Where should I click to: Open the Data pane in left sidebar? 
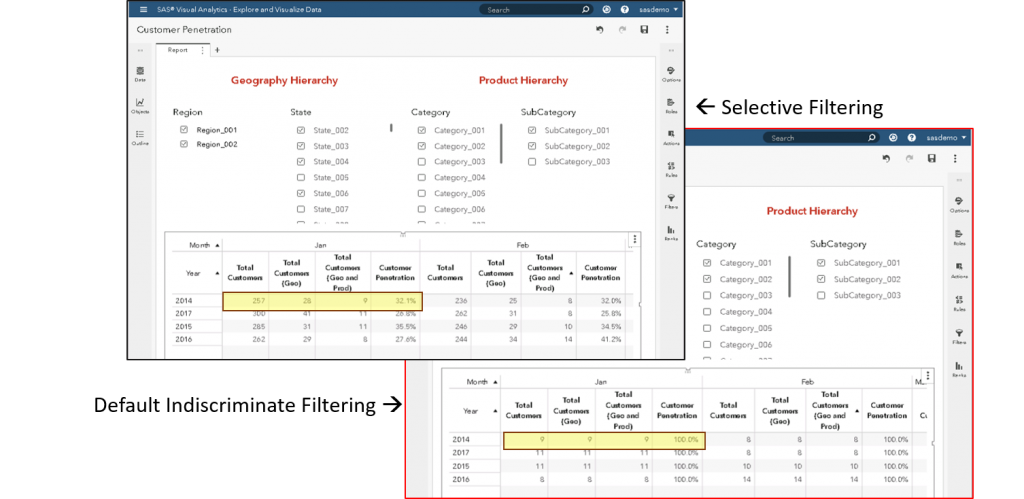tap(140, 73)
